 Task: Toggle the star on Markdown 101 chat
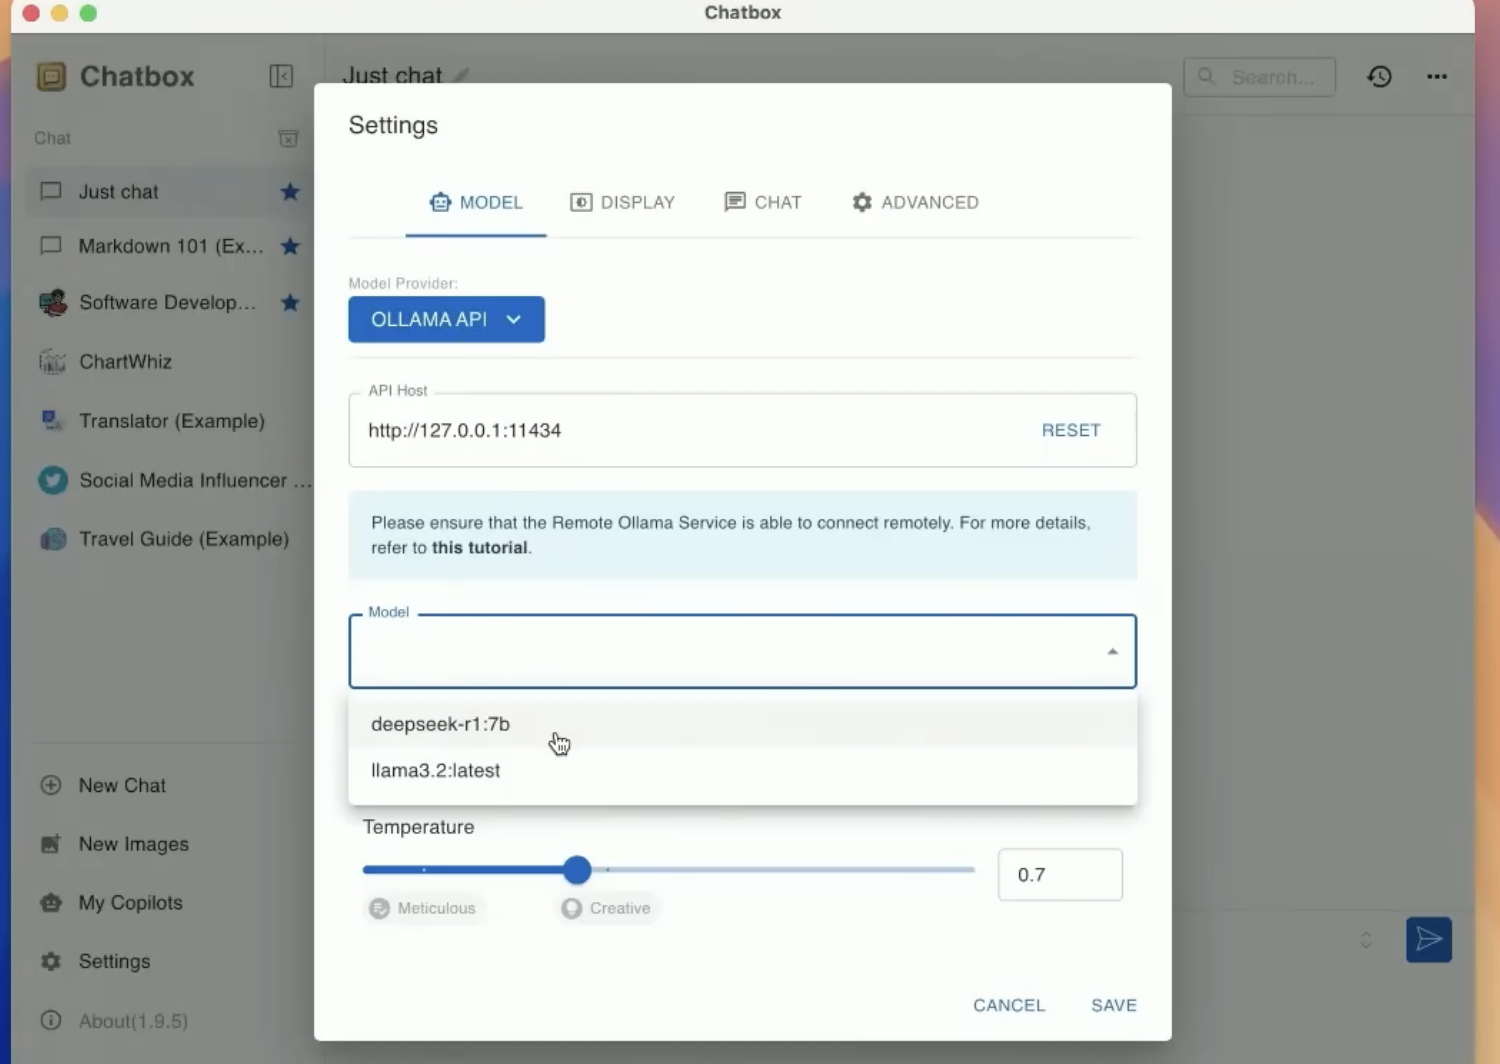pos(290,245)
